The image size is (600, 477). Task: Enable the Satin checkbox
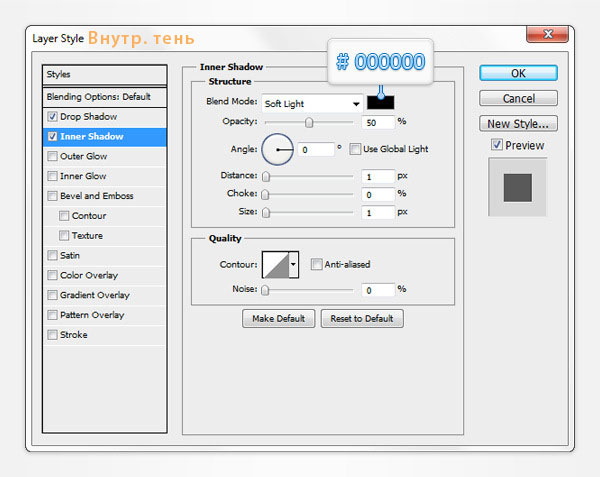click(52, 255)
